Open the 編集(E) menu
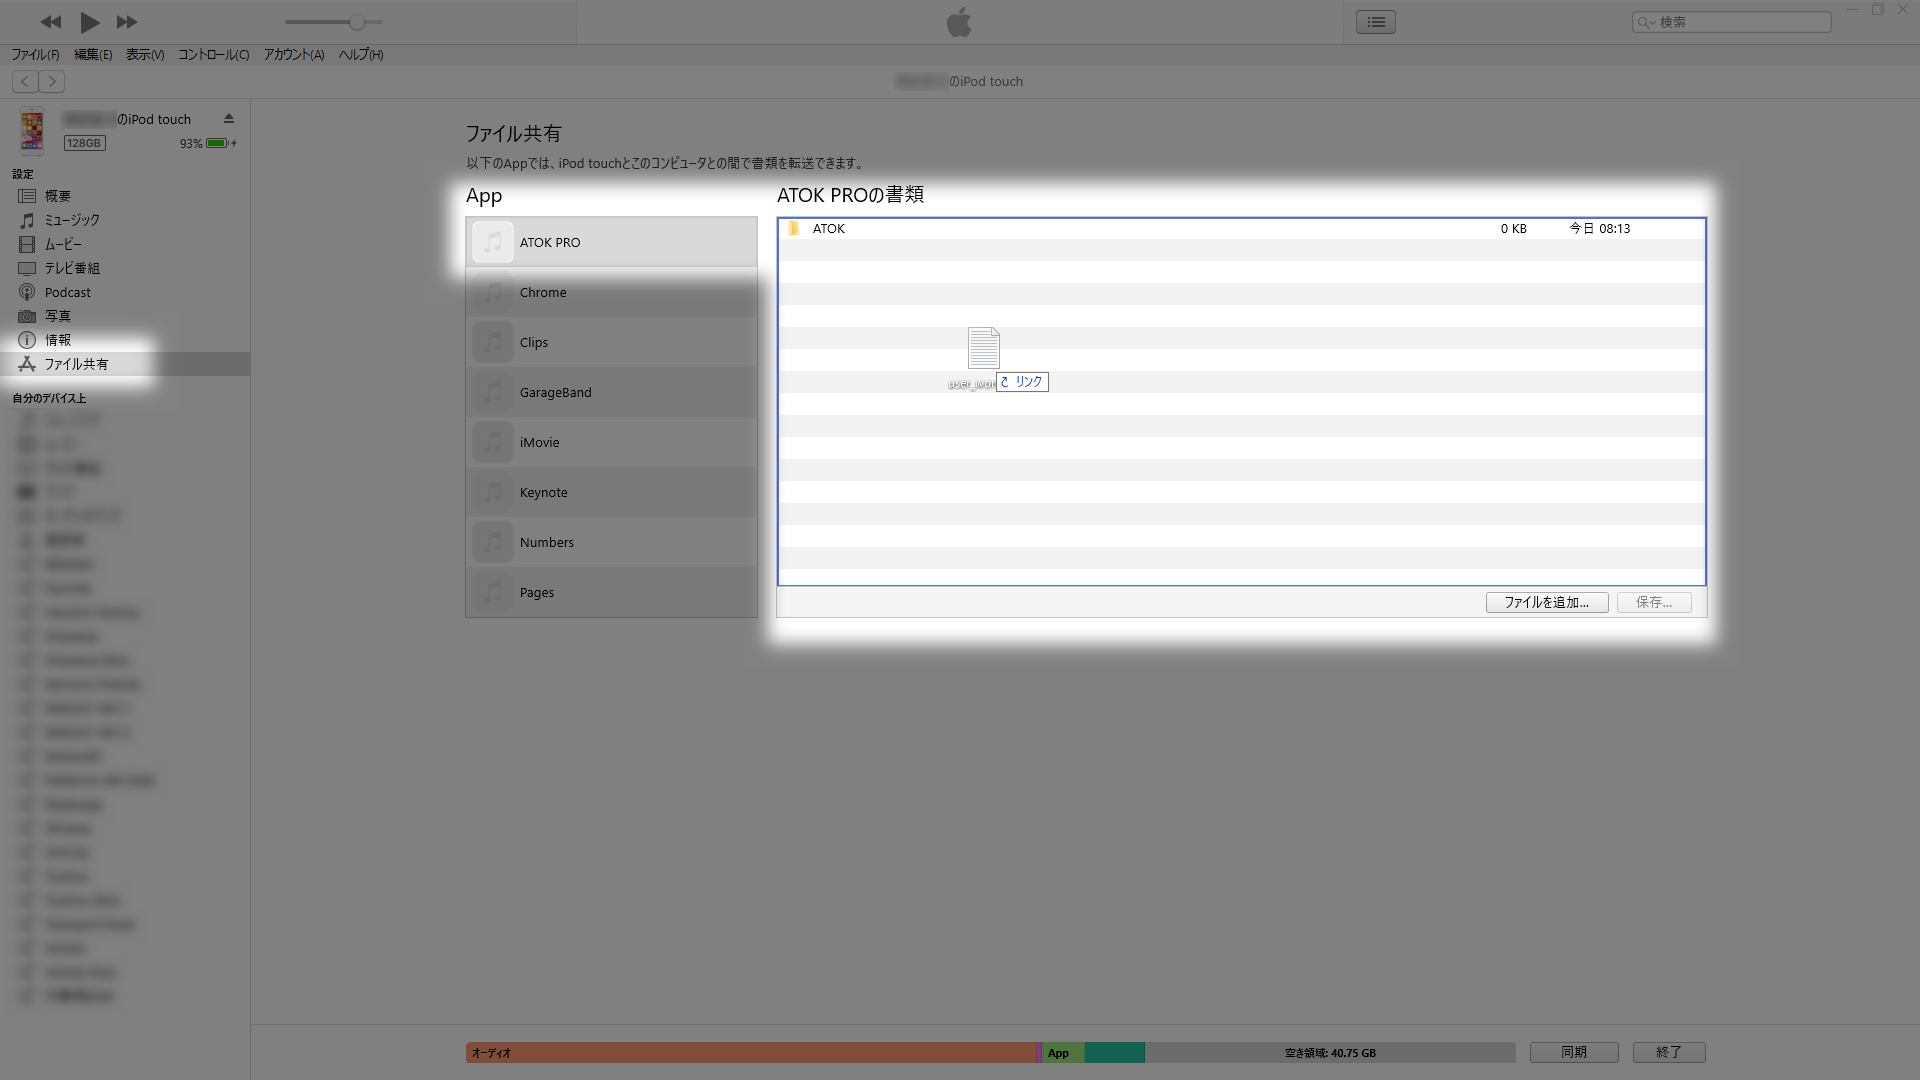 tap(93, 55)
